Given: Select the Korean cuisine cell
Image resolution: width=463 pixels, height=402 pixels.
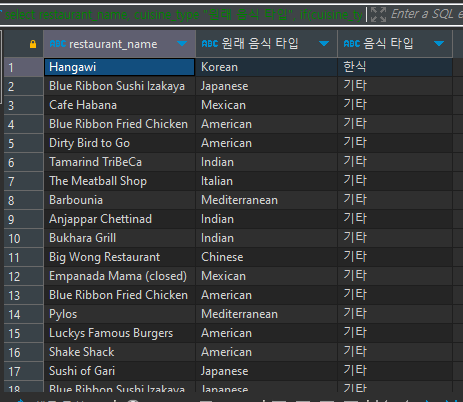Looking at the screenshot, I should pyautogui.click(x=267, y=67).
